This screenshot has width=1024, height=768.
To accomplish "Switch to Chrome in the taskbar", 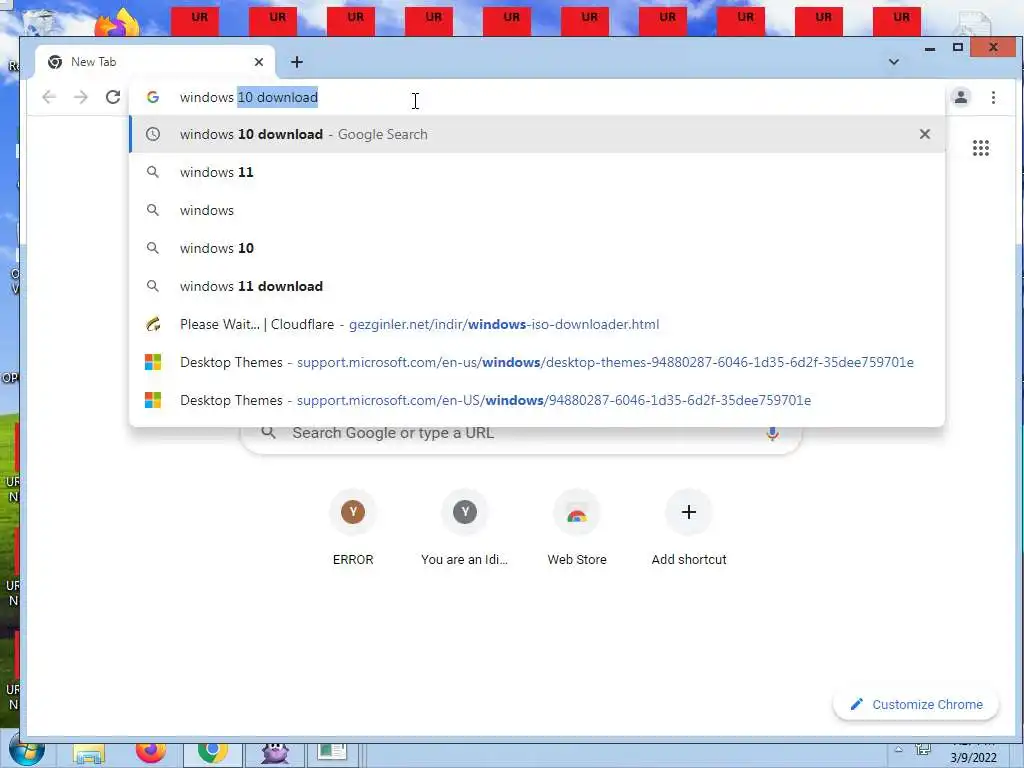I will (212, 753).
